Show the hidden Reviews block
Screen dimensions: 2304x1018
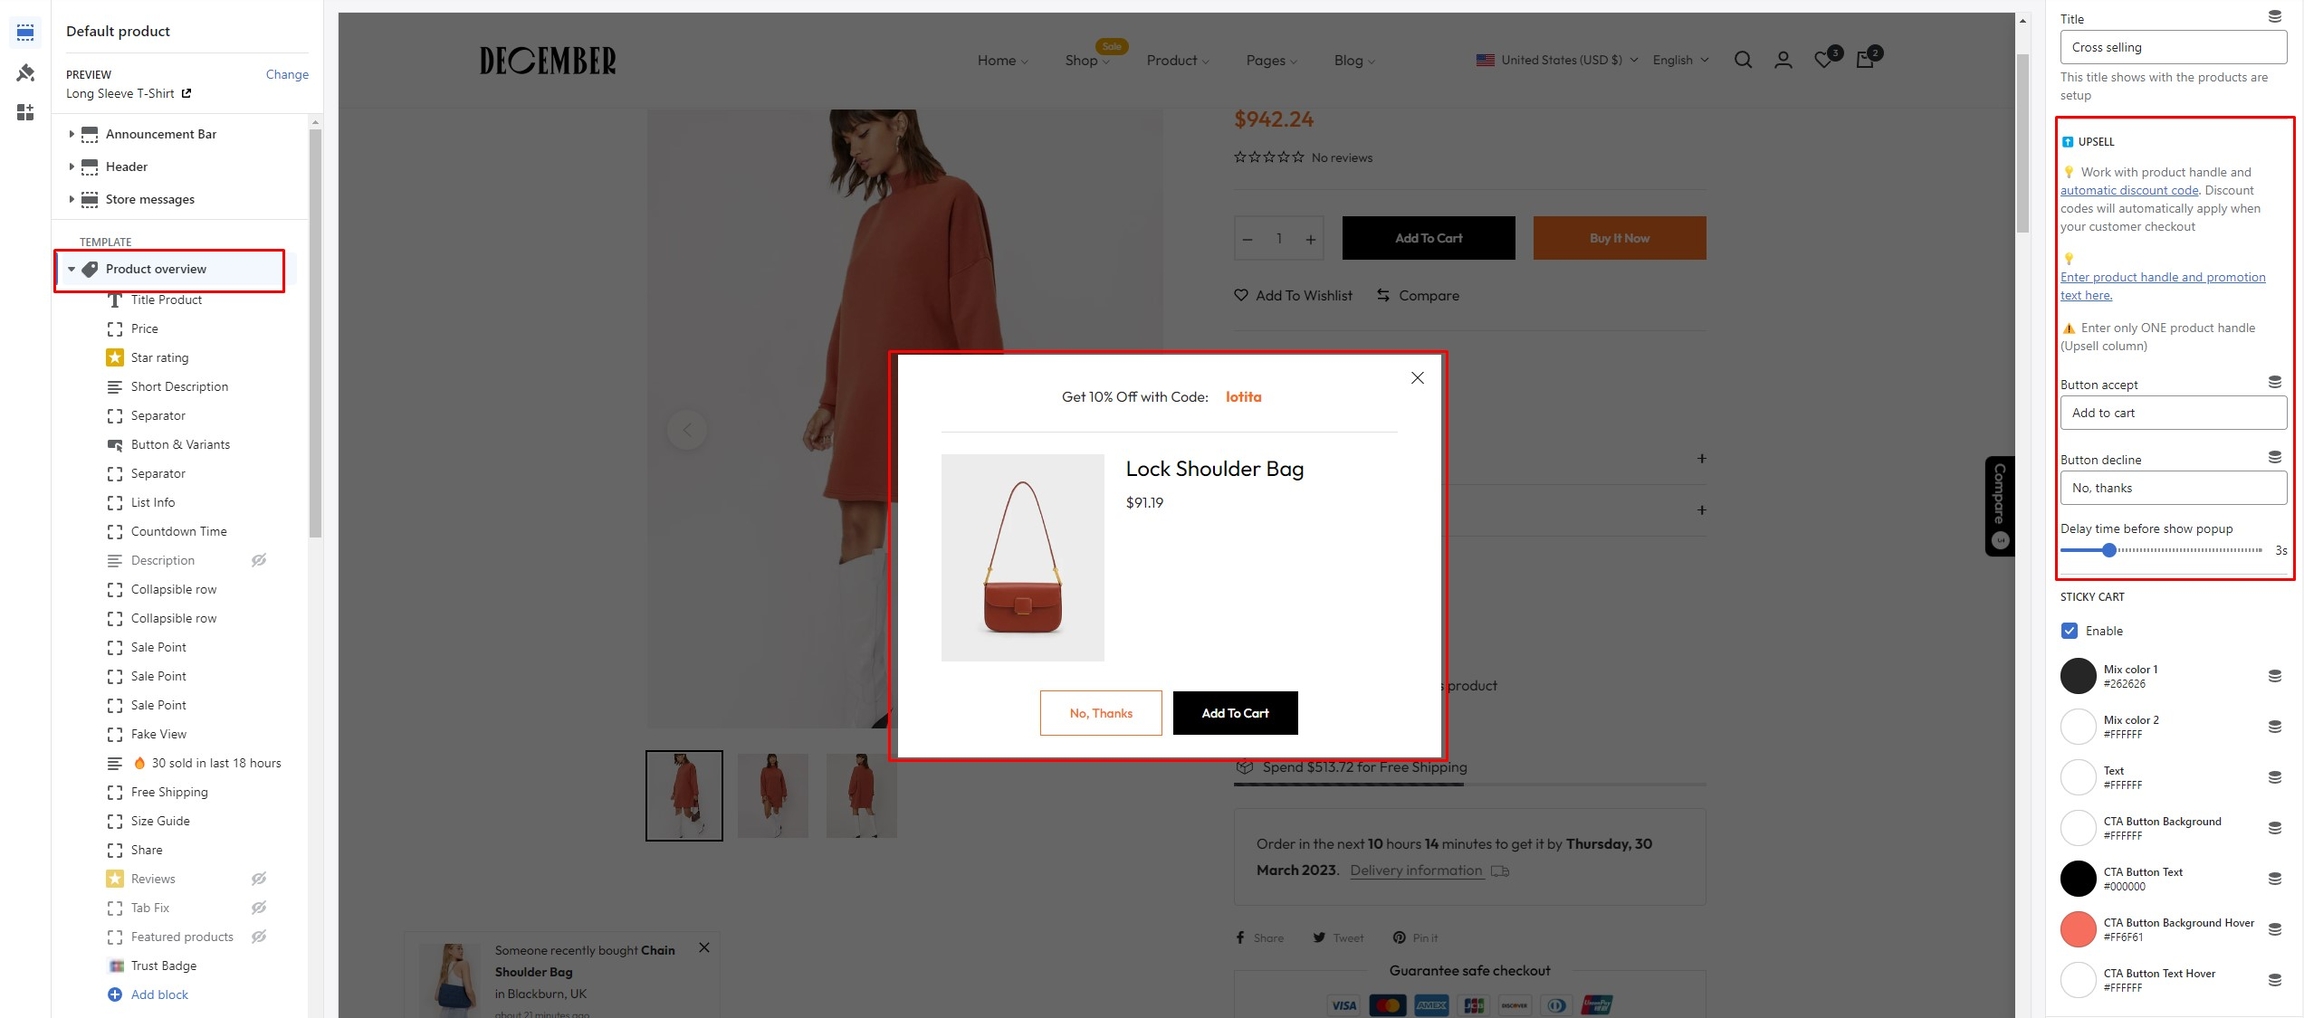(259, 879)
